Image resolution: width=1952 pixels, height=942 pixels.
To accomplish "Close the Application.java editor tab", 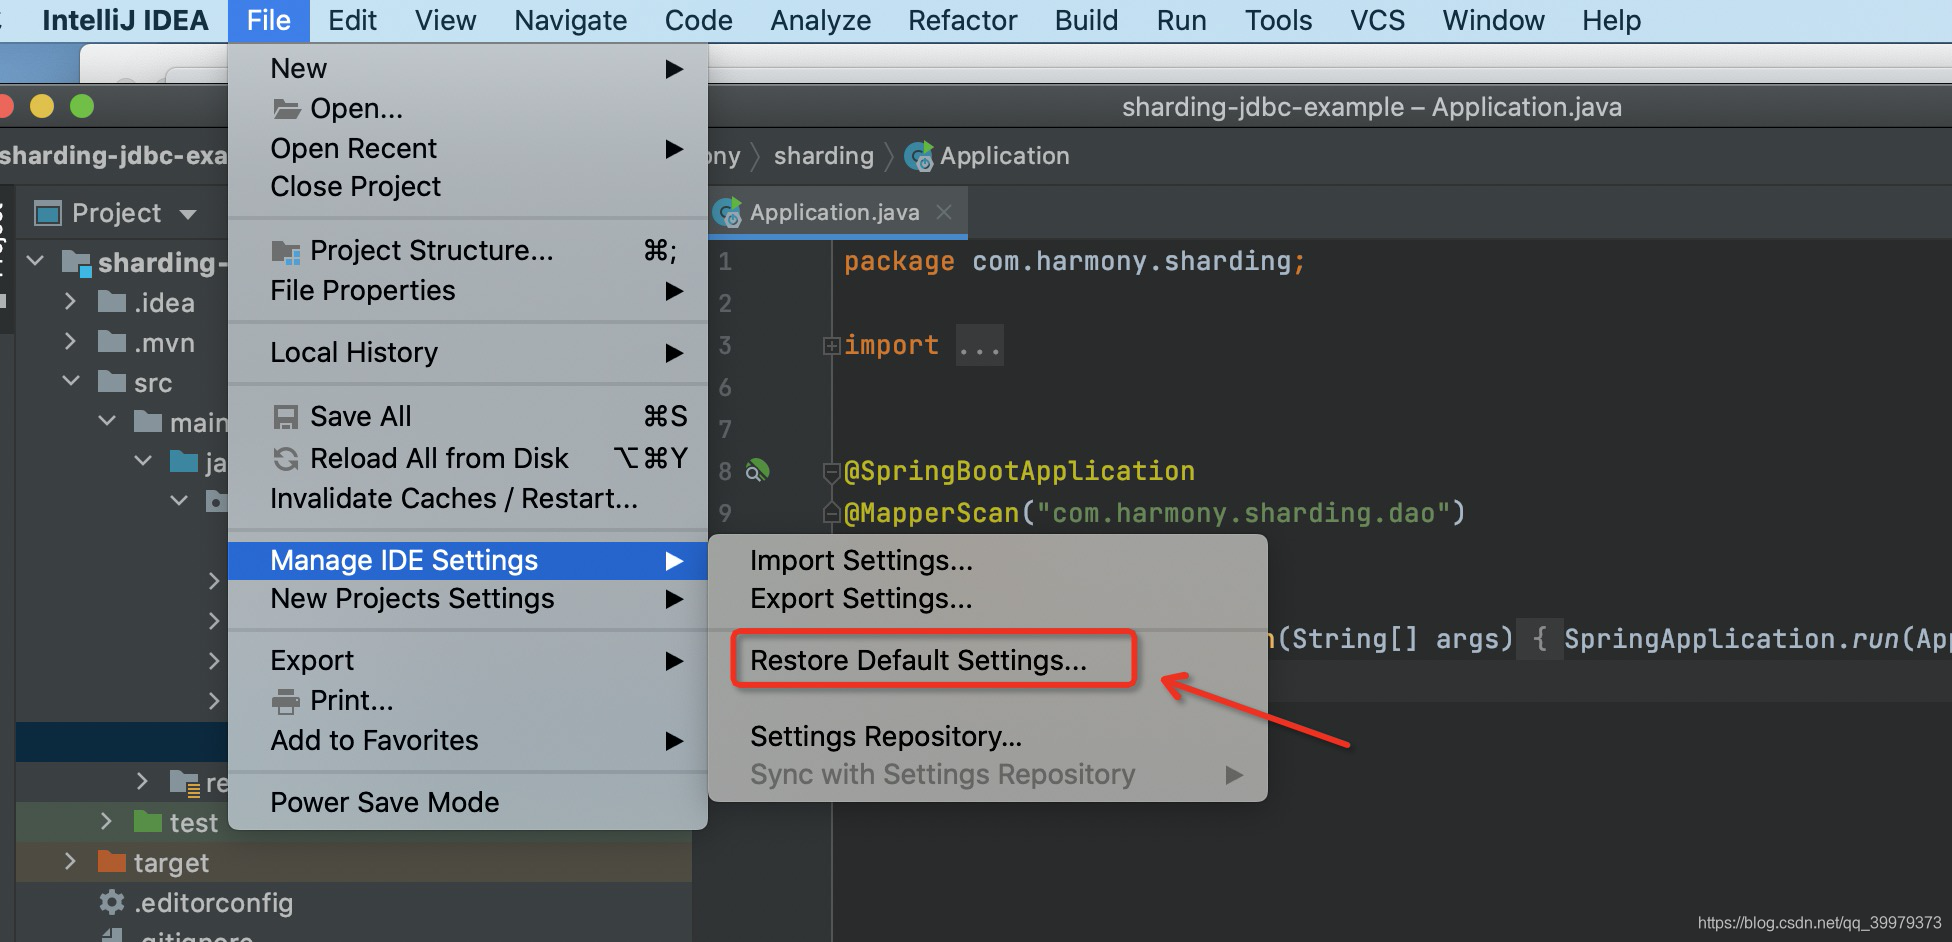I will click(x=944, y=212).
